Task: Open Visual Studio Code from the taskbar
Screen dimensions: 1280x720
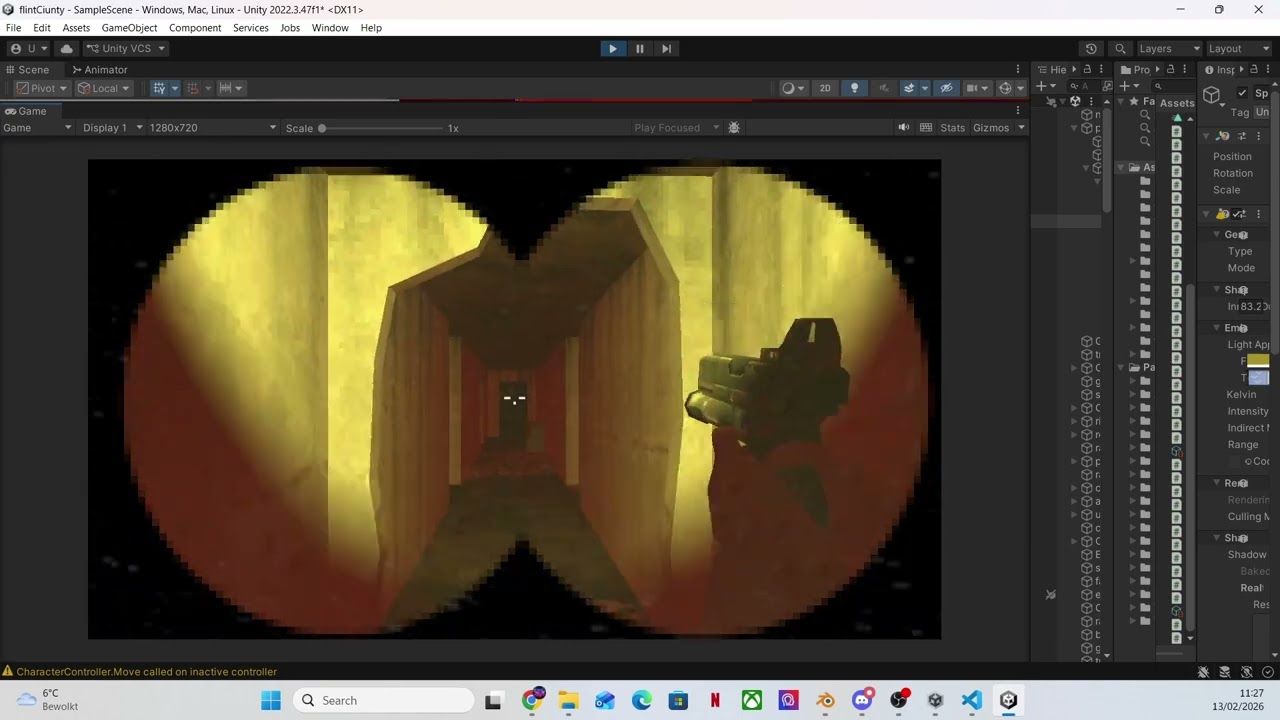Action: pyautogui.click(x=971, y=701)
